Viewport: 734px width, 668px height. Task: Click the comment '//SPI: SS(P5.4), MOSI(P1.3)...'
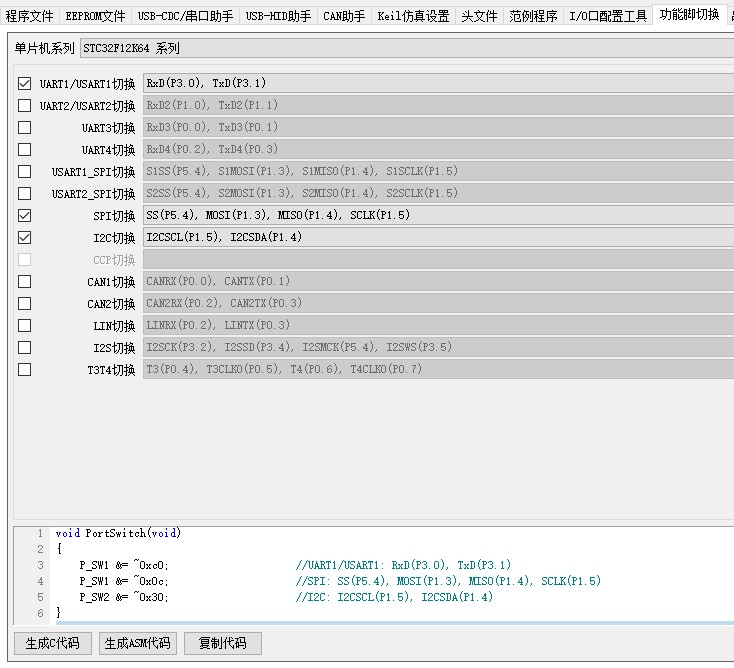(448, 581)
